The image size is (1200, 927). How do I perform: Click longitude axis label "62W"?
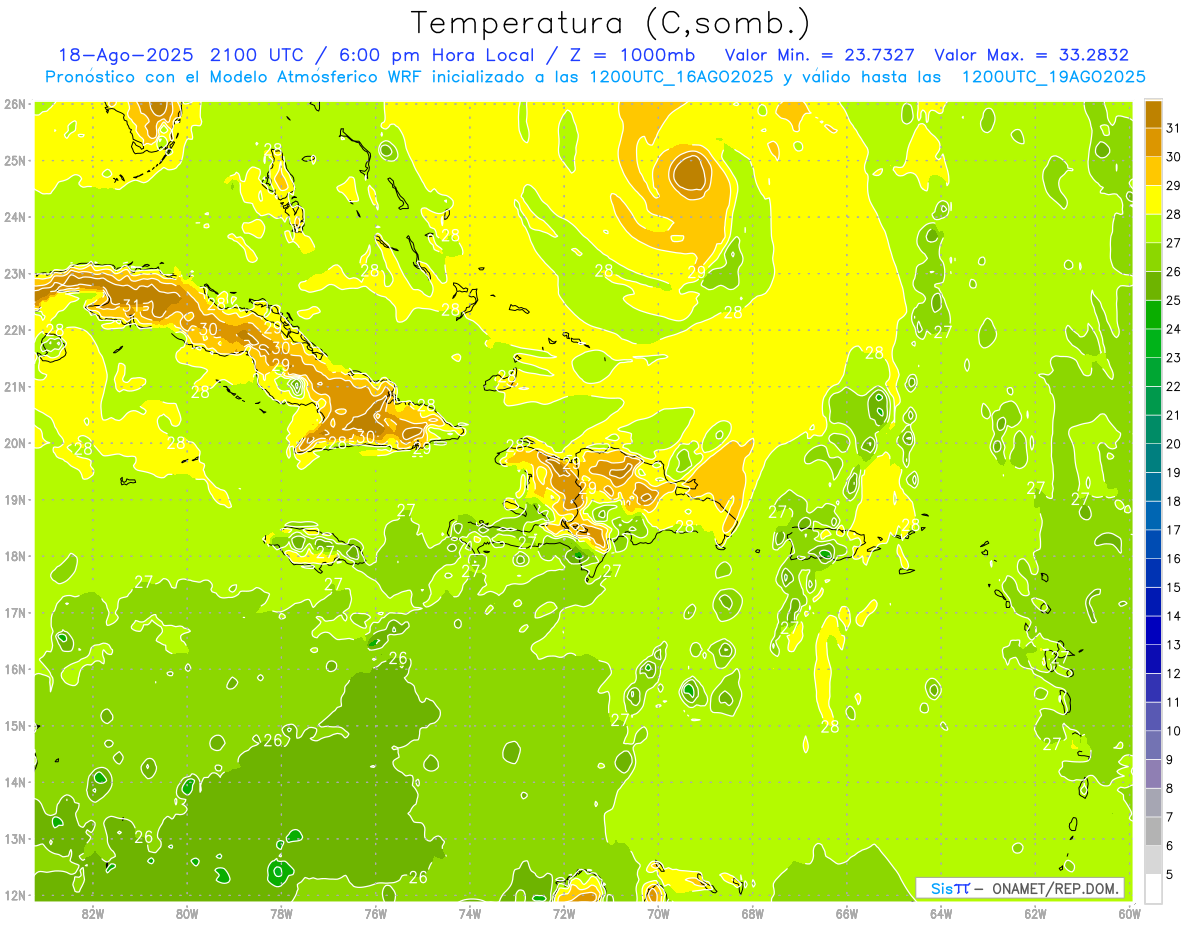[1035, 912]
